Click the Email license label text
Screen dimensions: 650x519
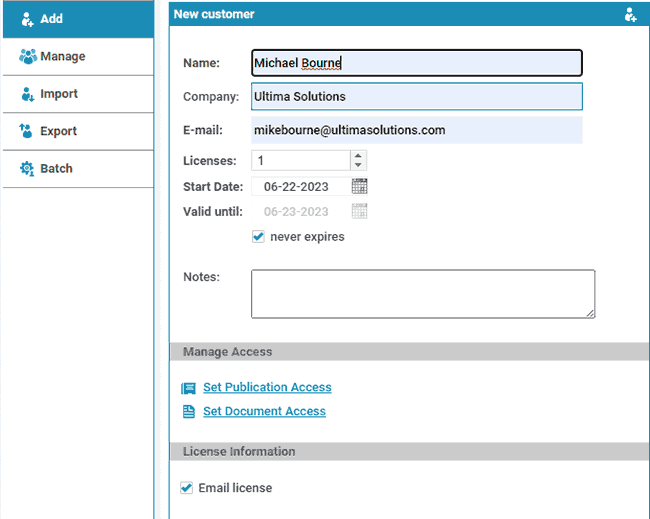pyautogui.click(x=235, y=488)
